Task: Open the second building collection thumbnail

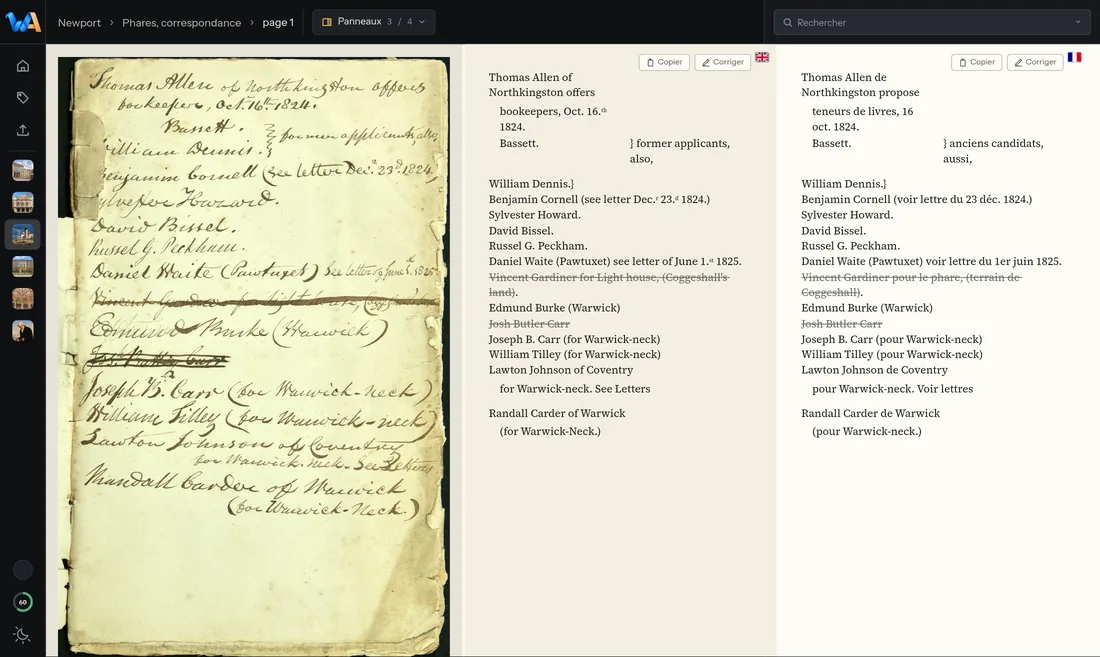Action: click(22, 203)
